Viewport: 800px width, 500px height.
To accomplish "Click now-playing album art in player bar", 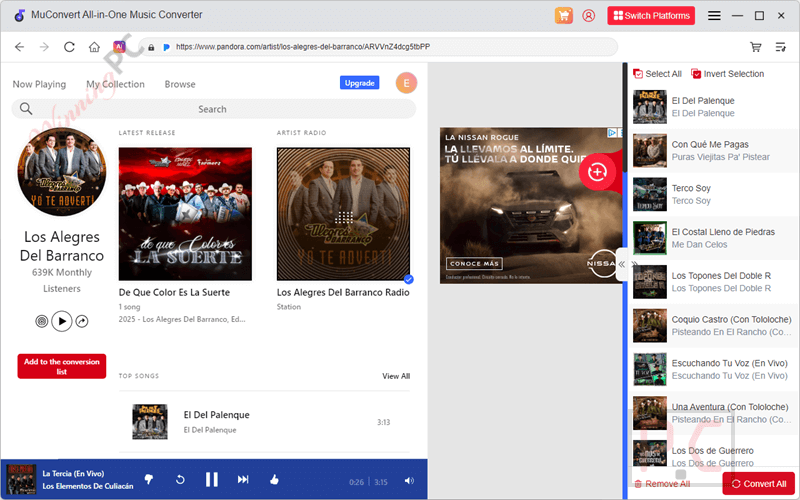I will 21,479.
